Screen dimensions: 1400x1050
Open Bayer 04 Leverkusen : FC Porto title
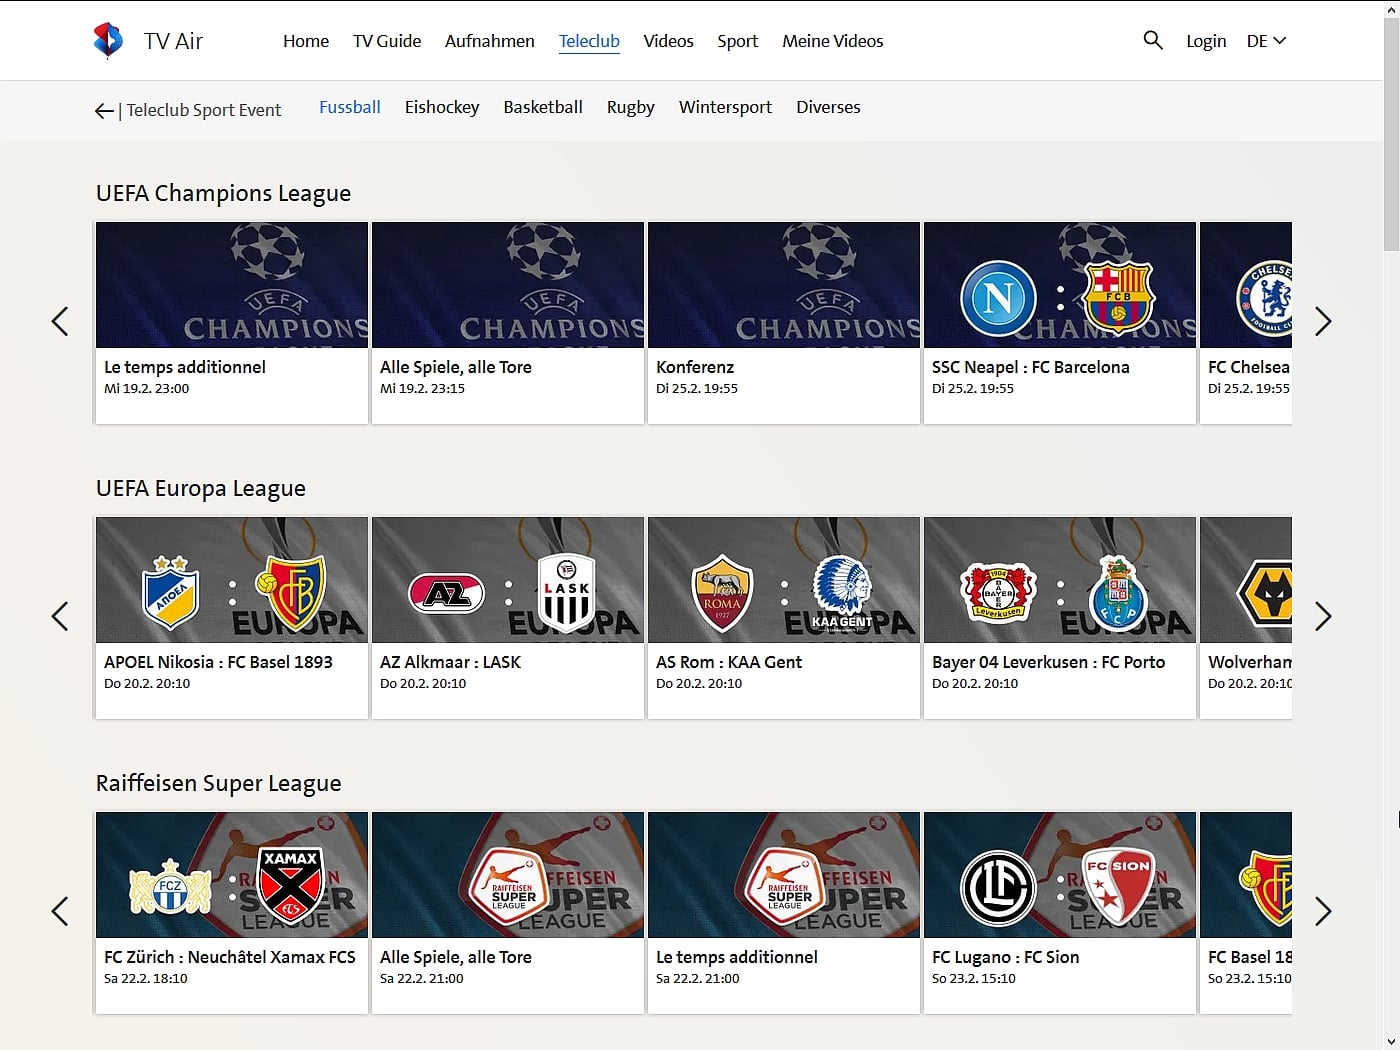click(1048, 662)
